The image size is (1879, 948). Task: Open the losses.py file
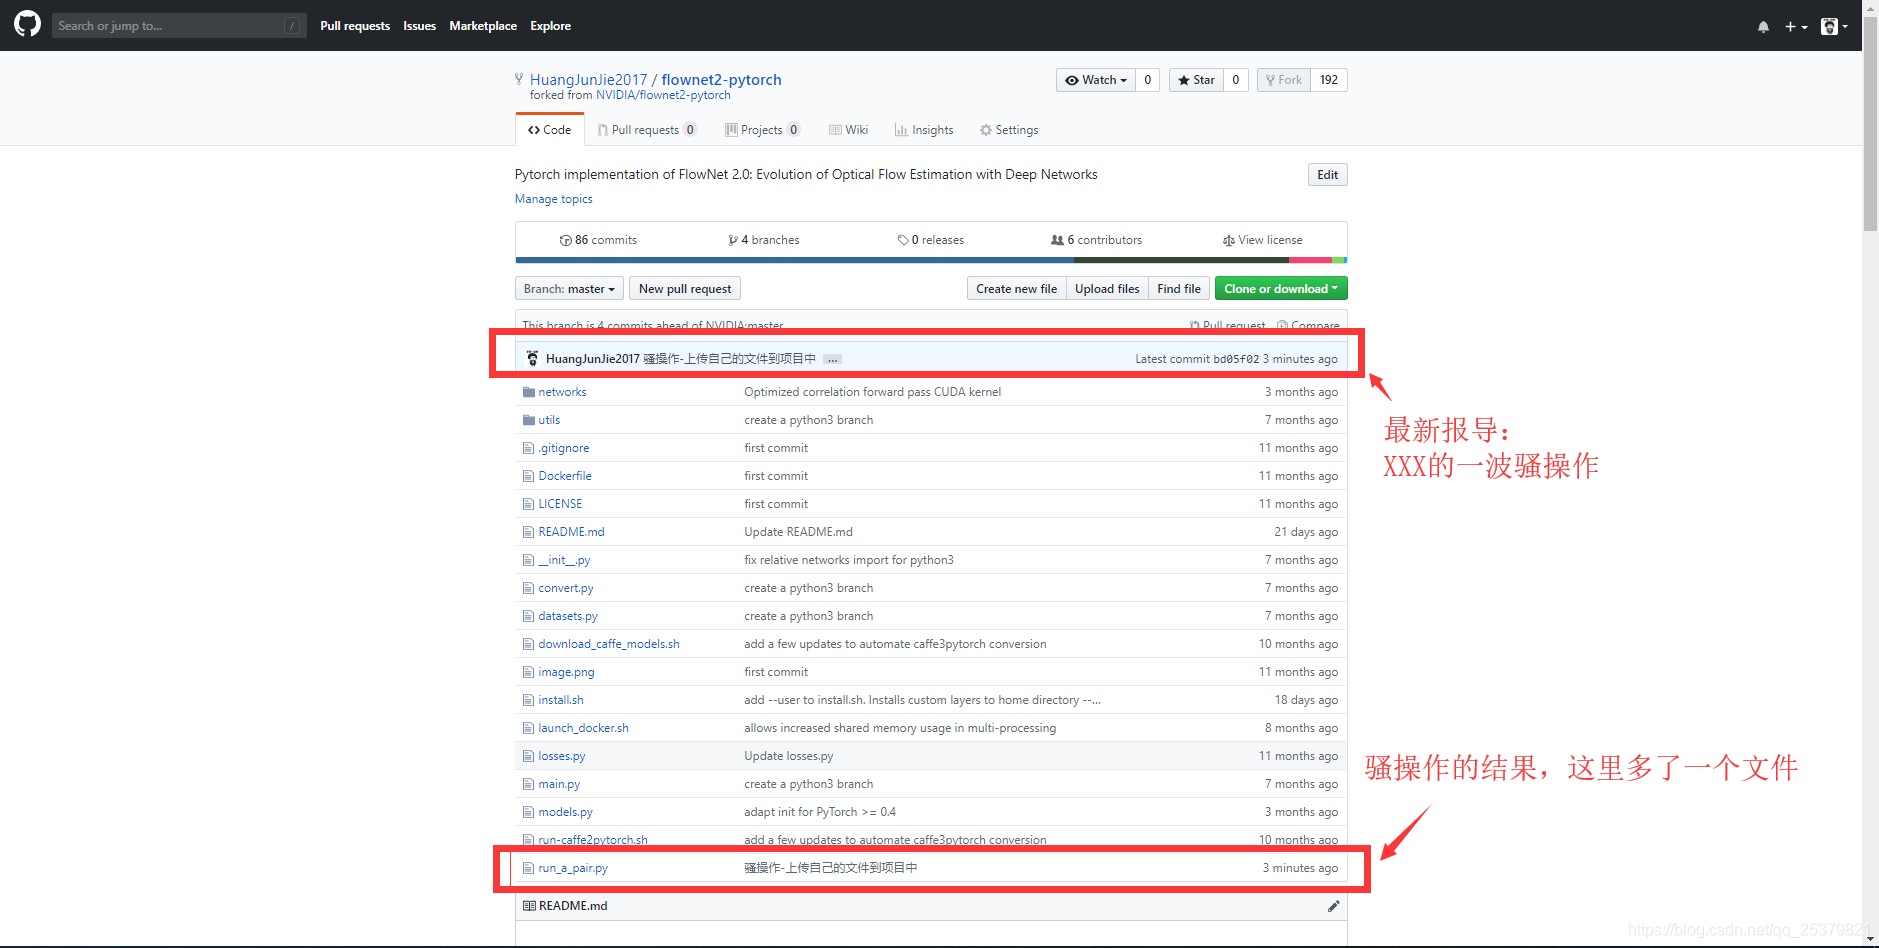click(562, 756)
